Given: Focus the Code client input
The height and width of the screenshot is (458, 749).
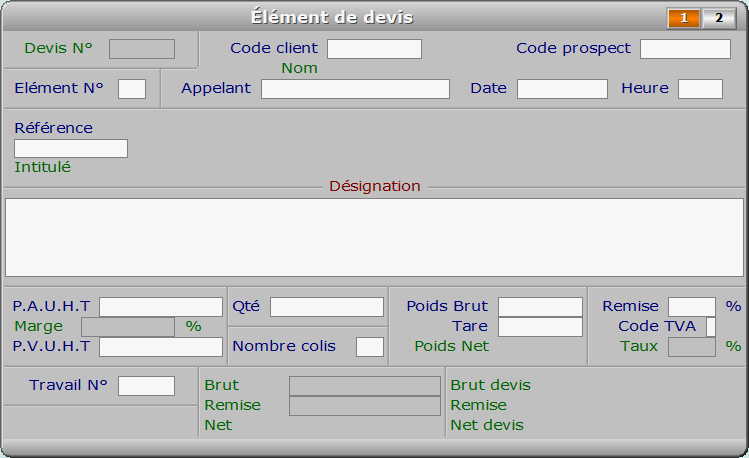Looking at the screenshot, I should tap(374, 49).
